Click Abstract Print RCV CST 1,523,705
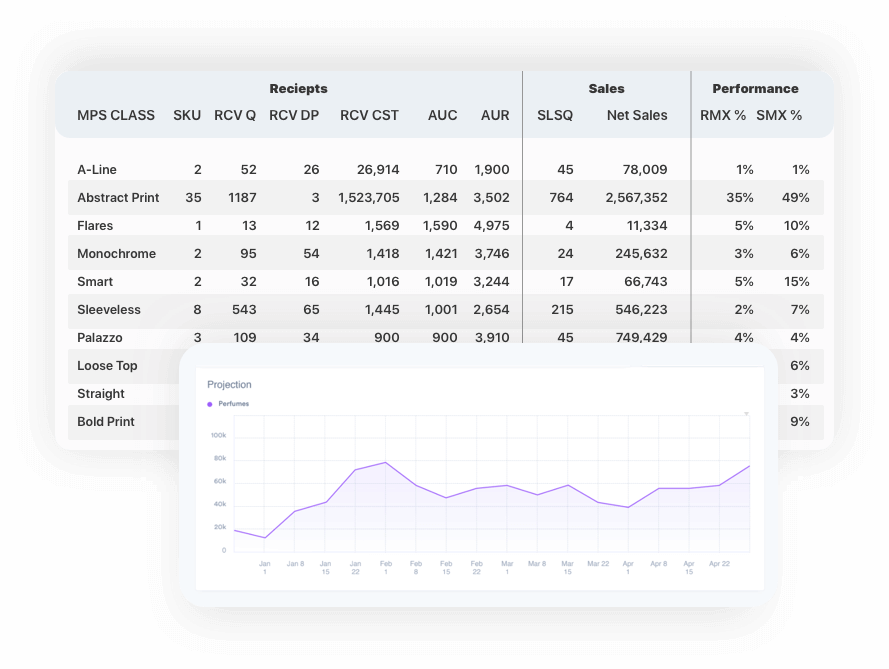This screenshot has width=889, height=669. (369, 197)
